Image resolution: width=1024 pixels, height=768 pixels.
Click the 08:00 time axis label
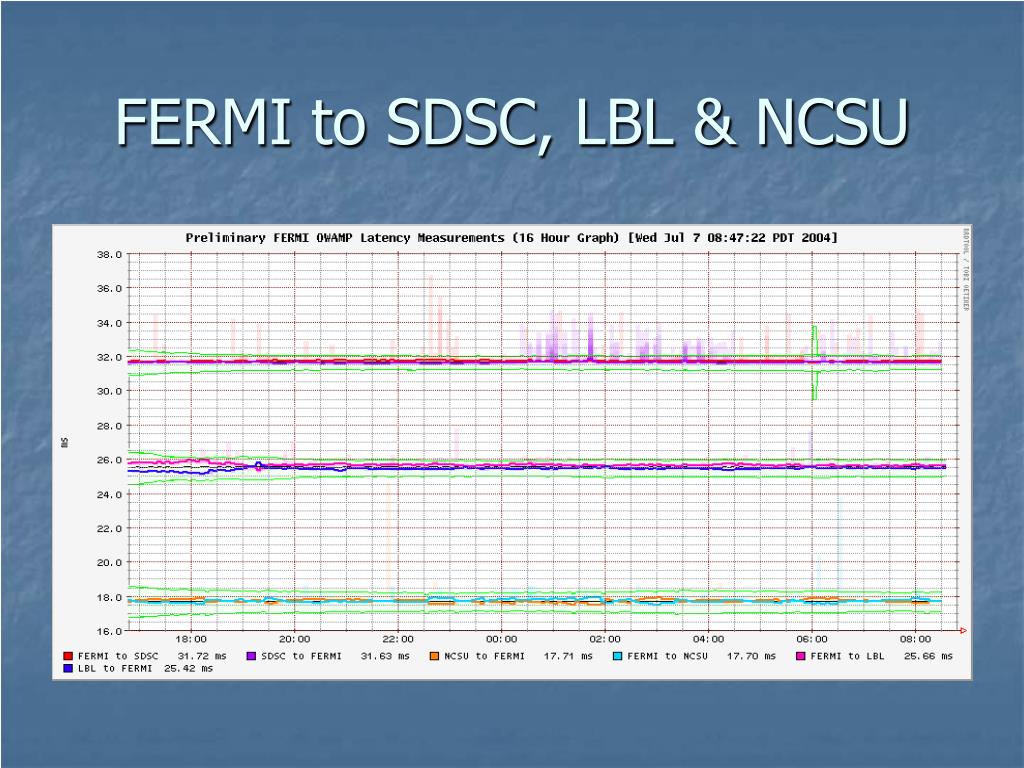pyautogui.click(x=916, y=639)
